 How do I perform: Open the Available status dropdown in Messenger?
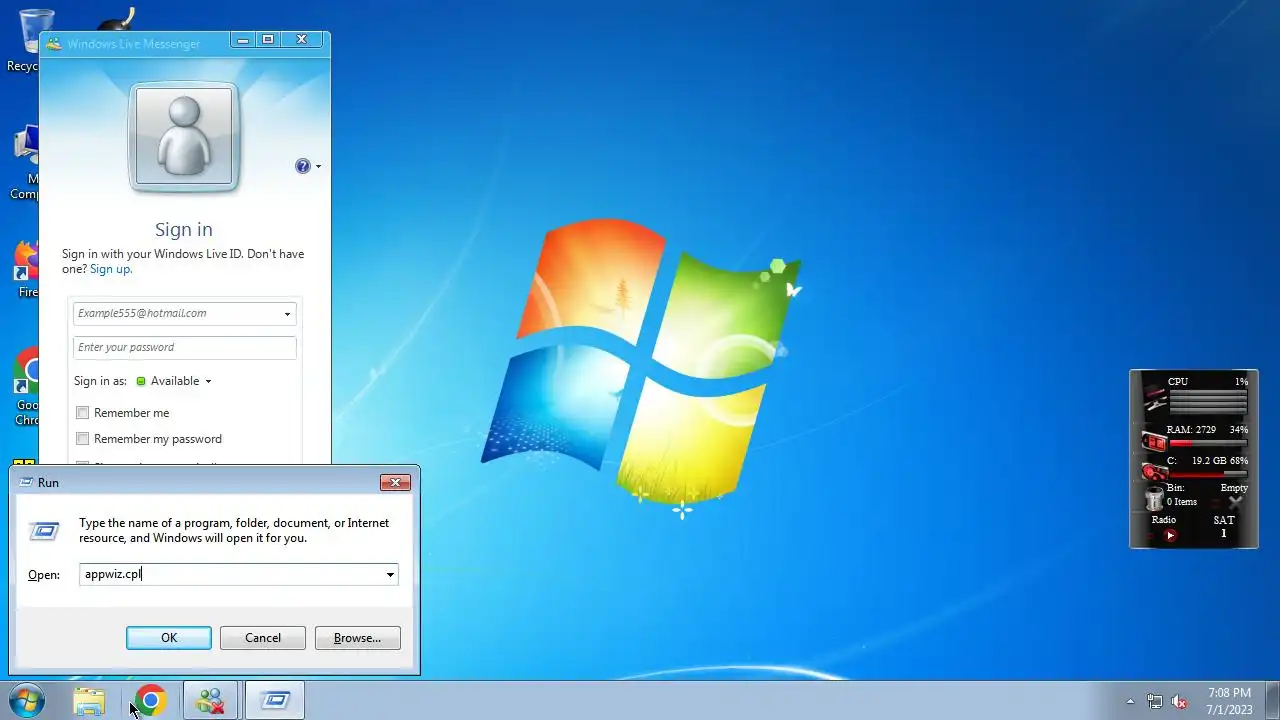coord(174,381)
